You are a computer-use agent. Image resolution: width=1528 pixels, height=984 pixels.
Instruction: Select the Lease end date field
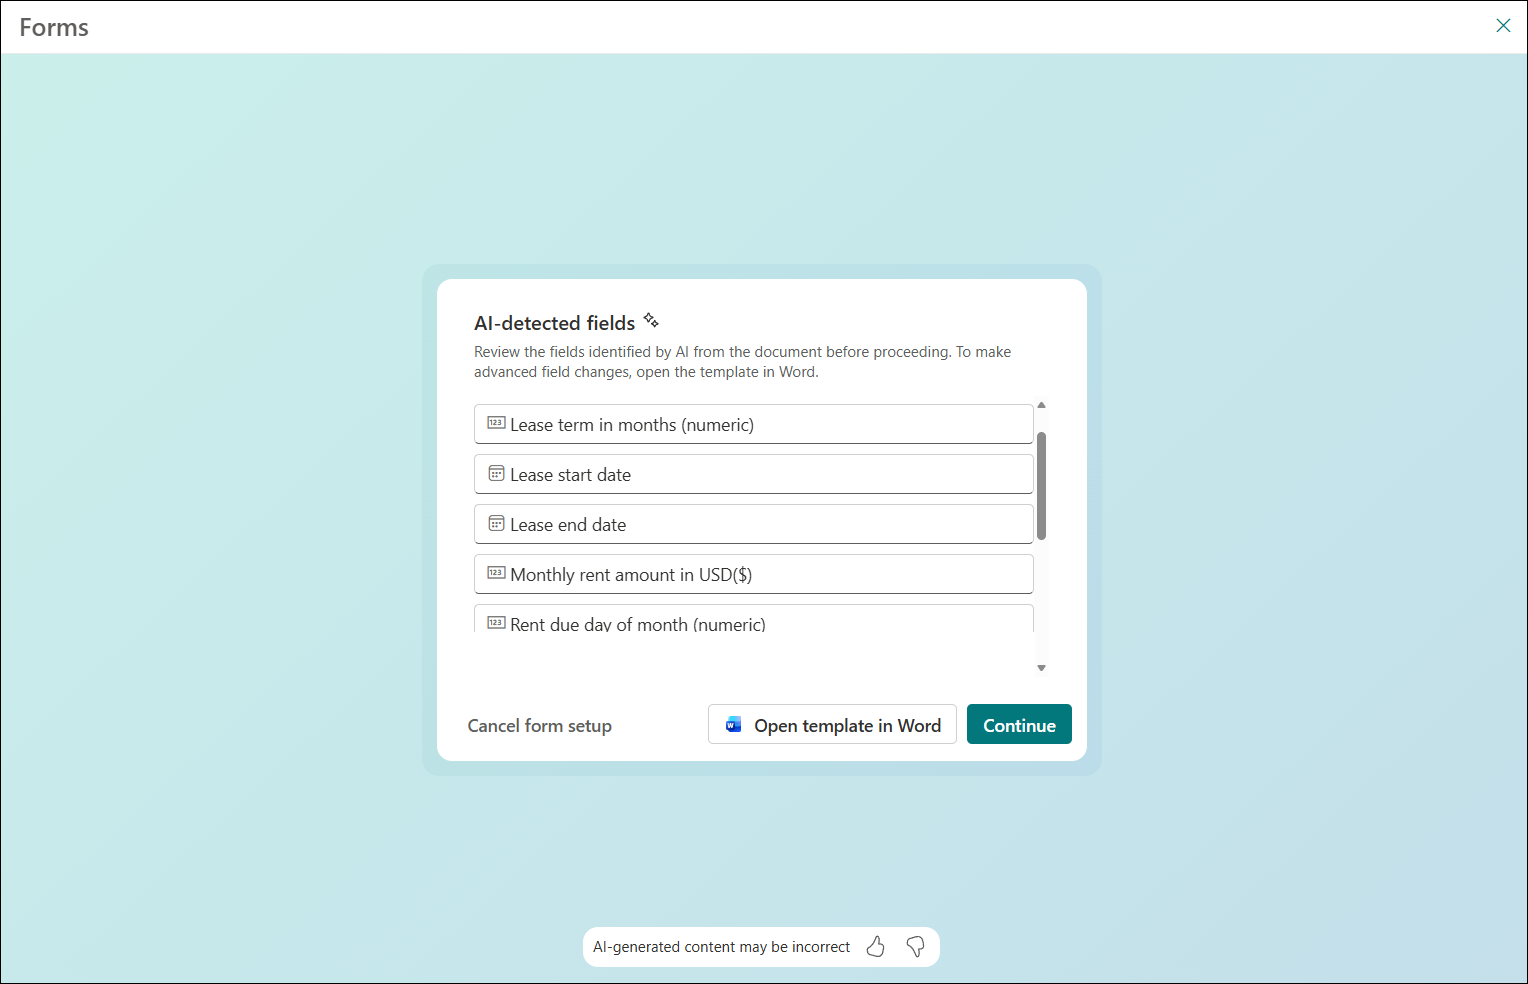point(754,524)
